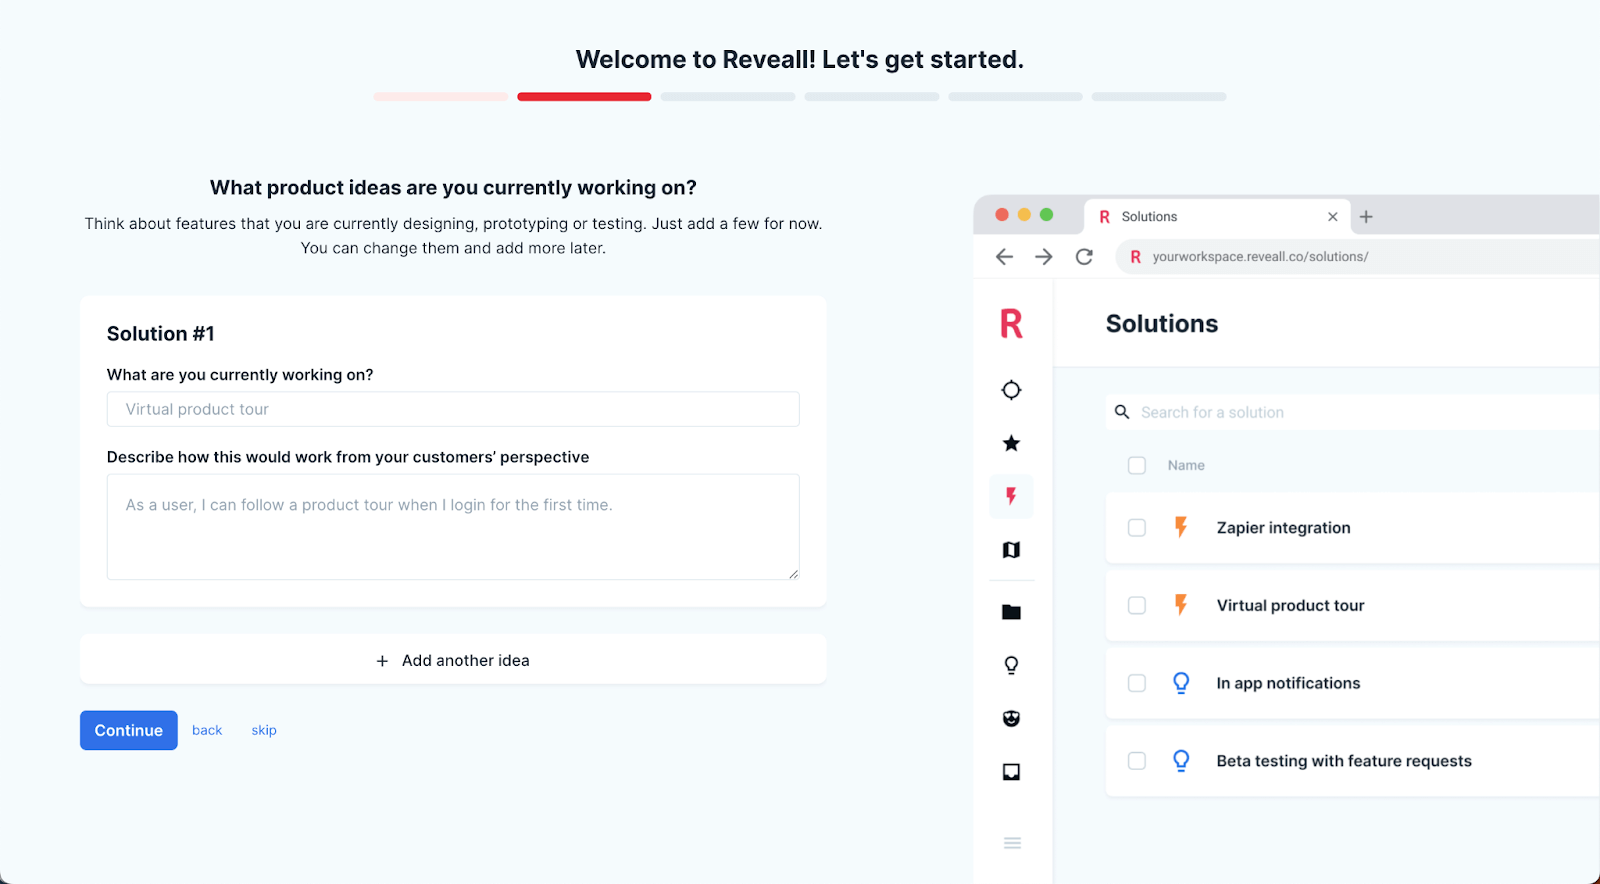
Task: Open the map icon in sidebar
Action: click(1011, 550)
